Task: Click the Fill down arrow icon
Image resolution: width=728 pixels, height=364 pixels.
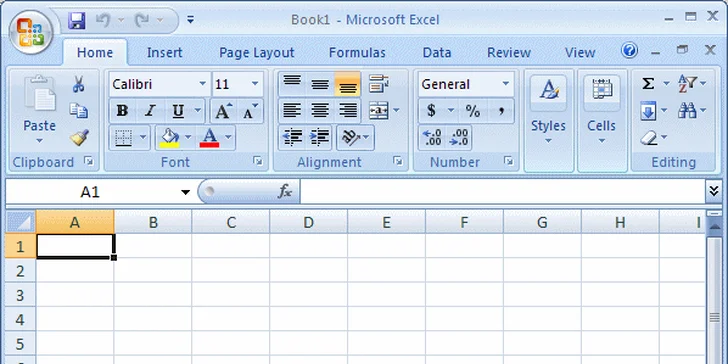Action: pyautogui.click(x=648, y=111)
